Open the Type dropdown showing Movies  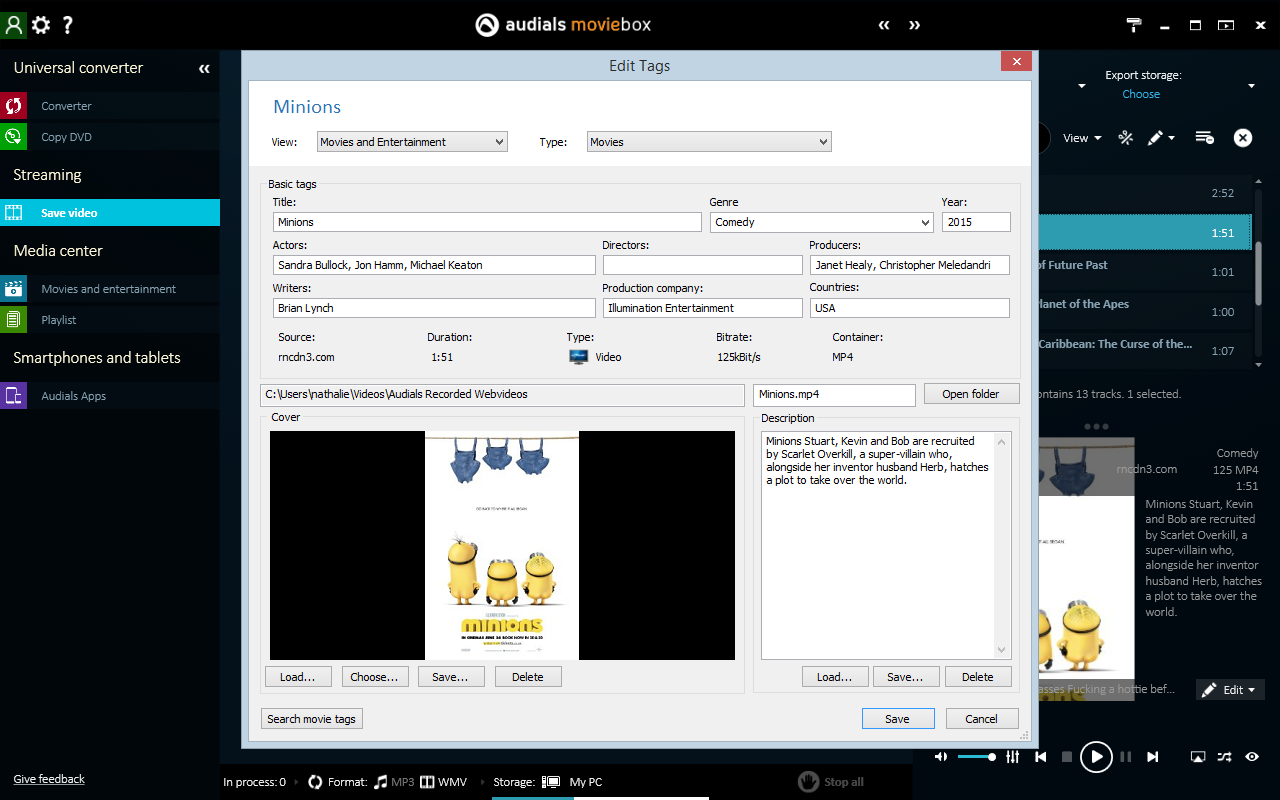point(709,142)
